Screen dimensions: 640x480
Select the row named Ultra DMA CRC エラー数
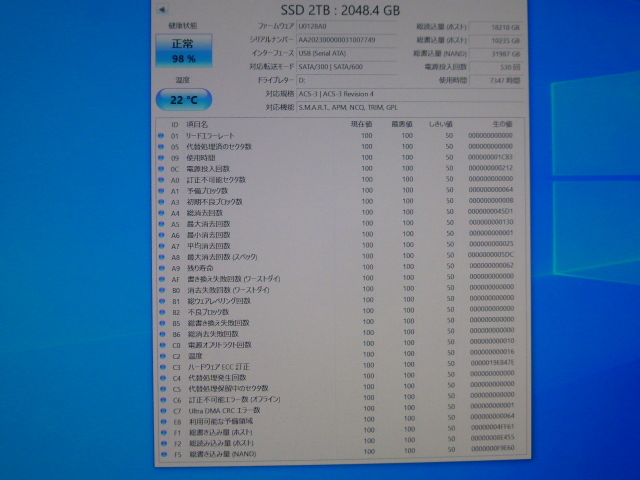pos(343,410)
